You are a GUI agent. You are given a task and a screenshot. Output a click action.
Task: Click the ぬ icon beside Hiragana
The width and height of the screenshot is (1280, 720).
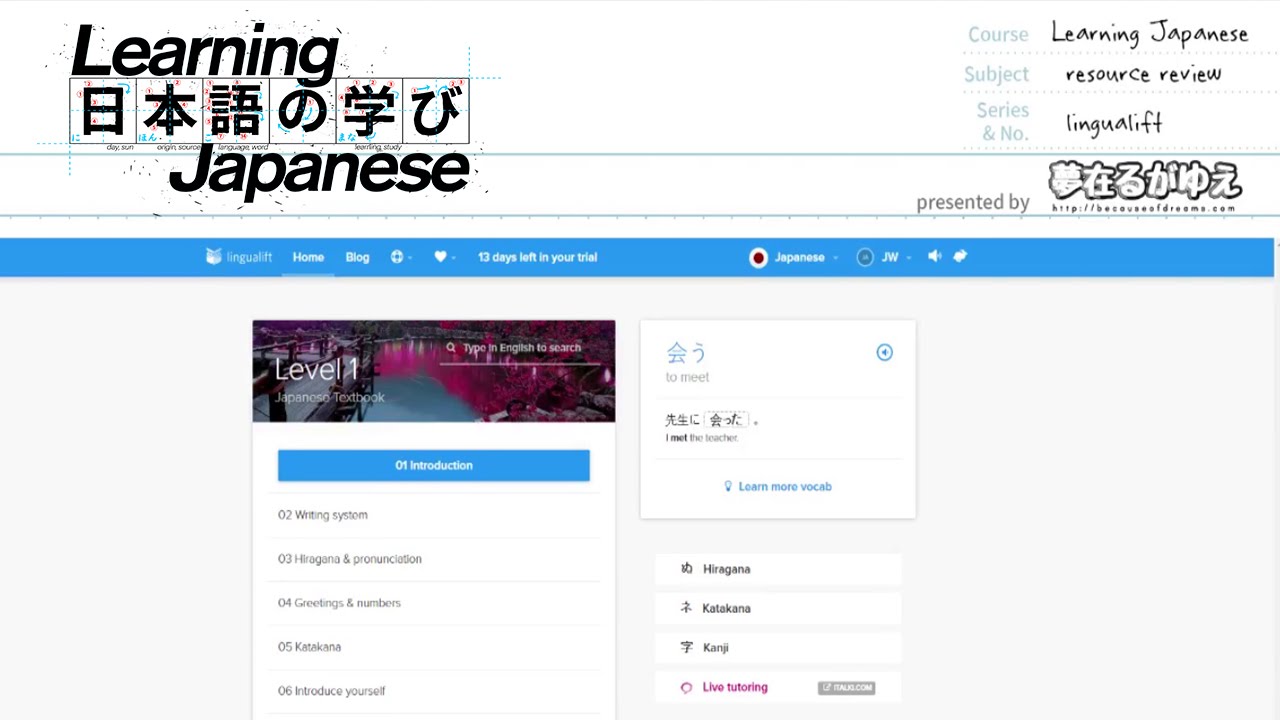click(686, 569)
